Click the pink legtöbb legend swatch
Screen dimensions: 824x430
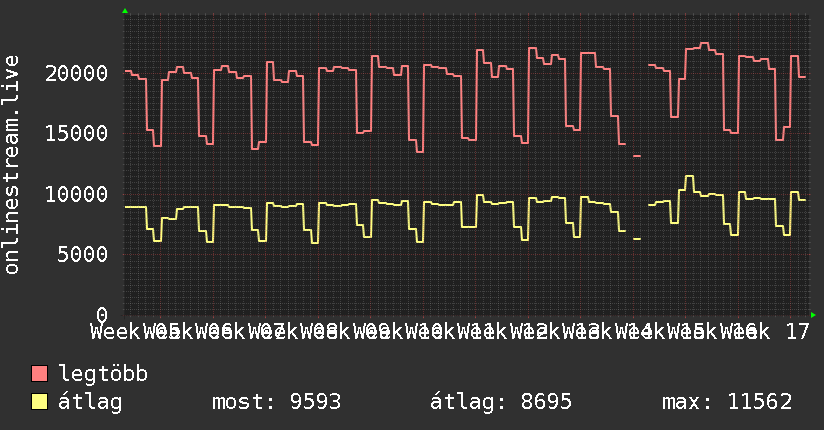coord(39,374)
